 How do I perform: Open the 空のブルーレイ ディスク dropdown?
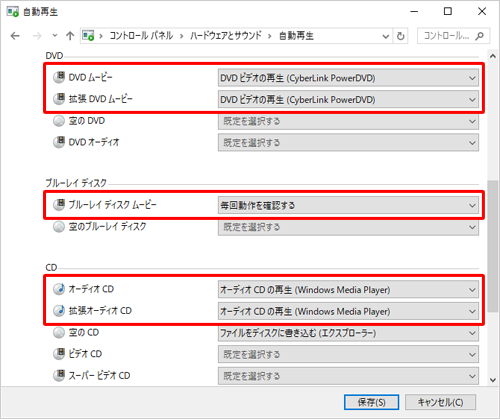point(348,227)
